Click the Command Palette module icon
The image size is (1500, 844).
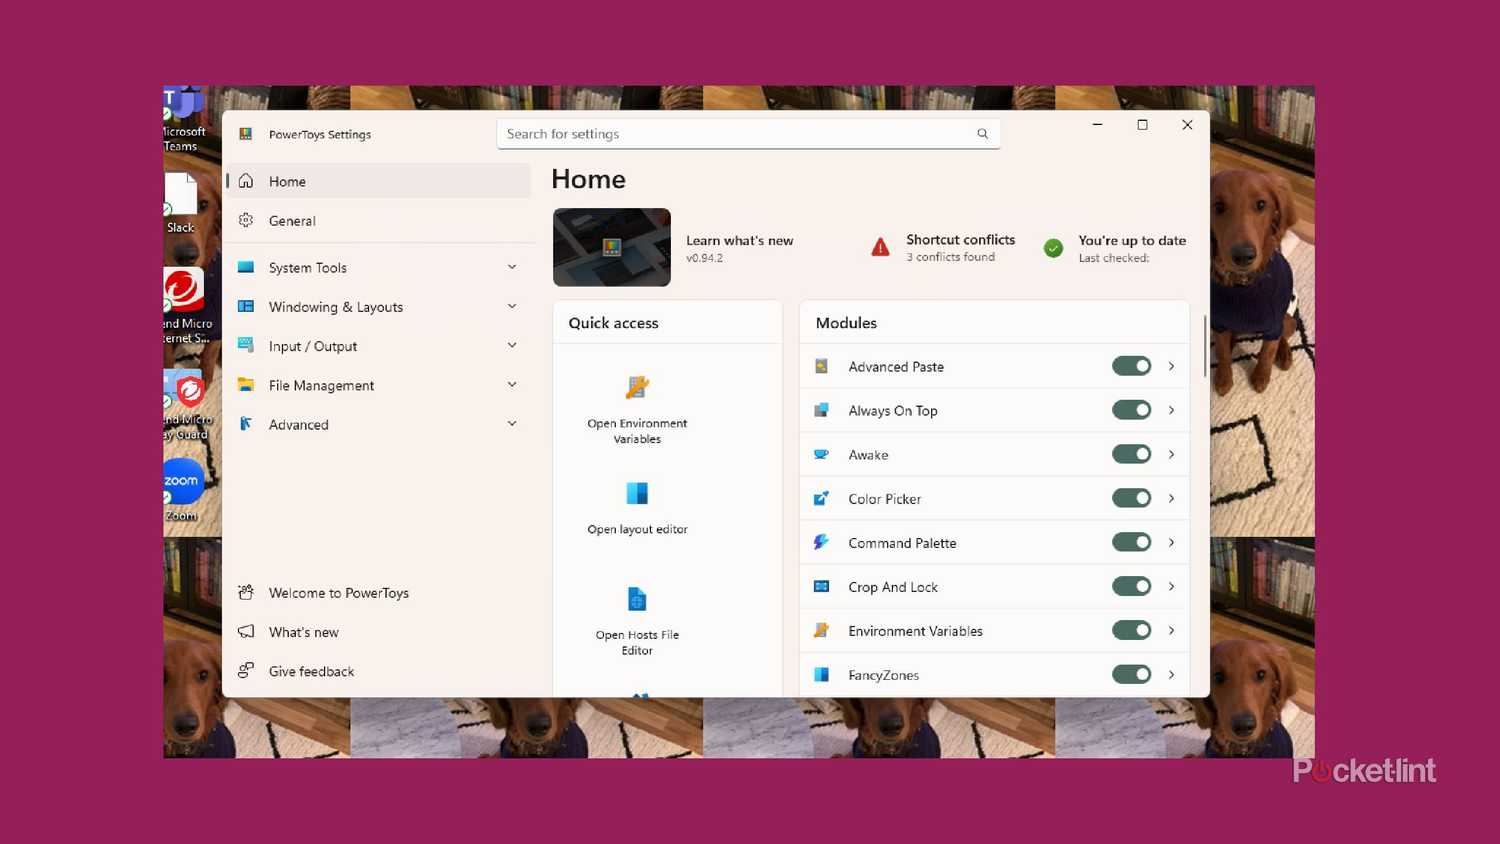[821, 543]
